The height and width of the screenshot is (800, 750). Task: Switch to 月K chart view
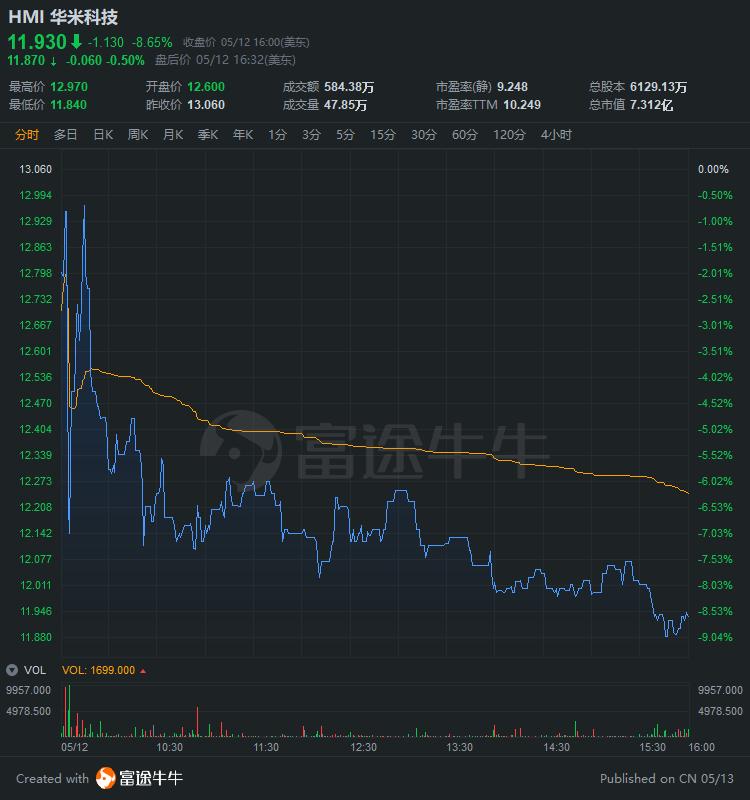[173, 135]
